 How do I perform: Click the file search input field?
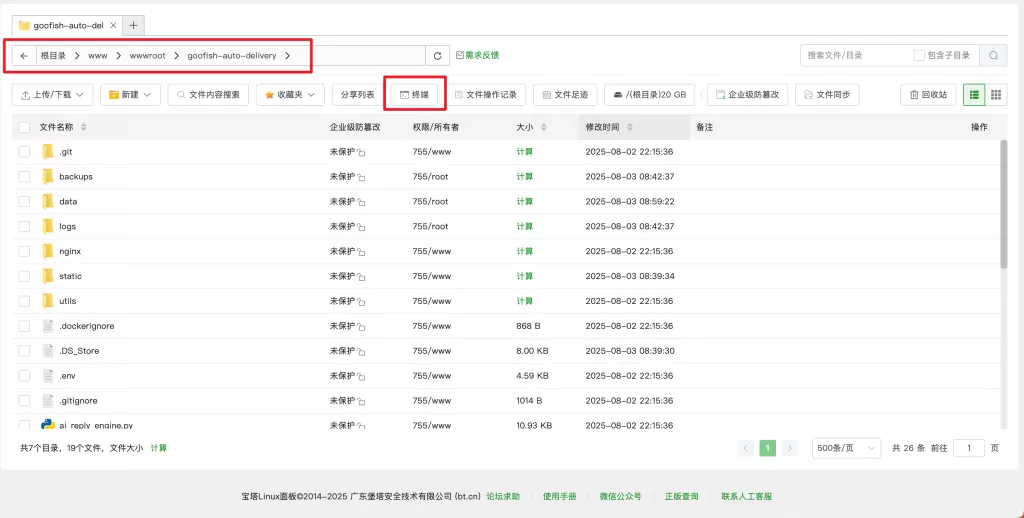[855, 56]
